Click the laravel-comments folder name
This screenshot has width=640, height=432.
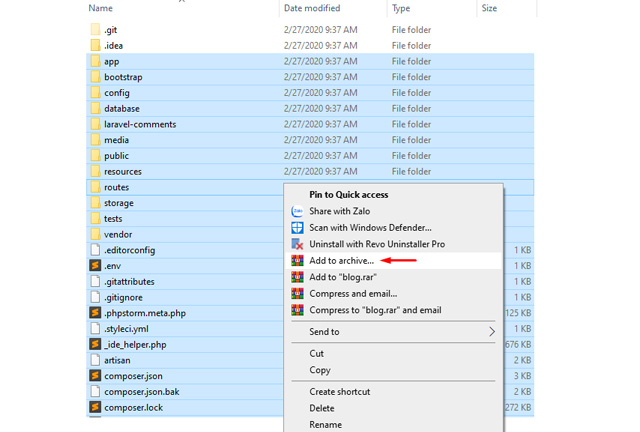pos(140,124)
